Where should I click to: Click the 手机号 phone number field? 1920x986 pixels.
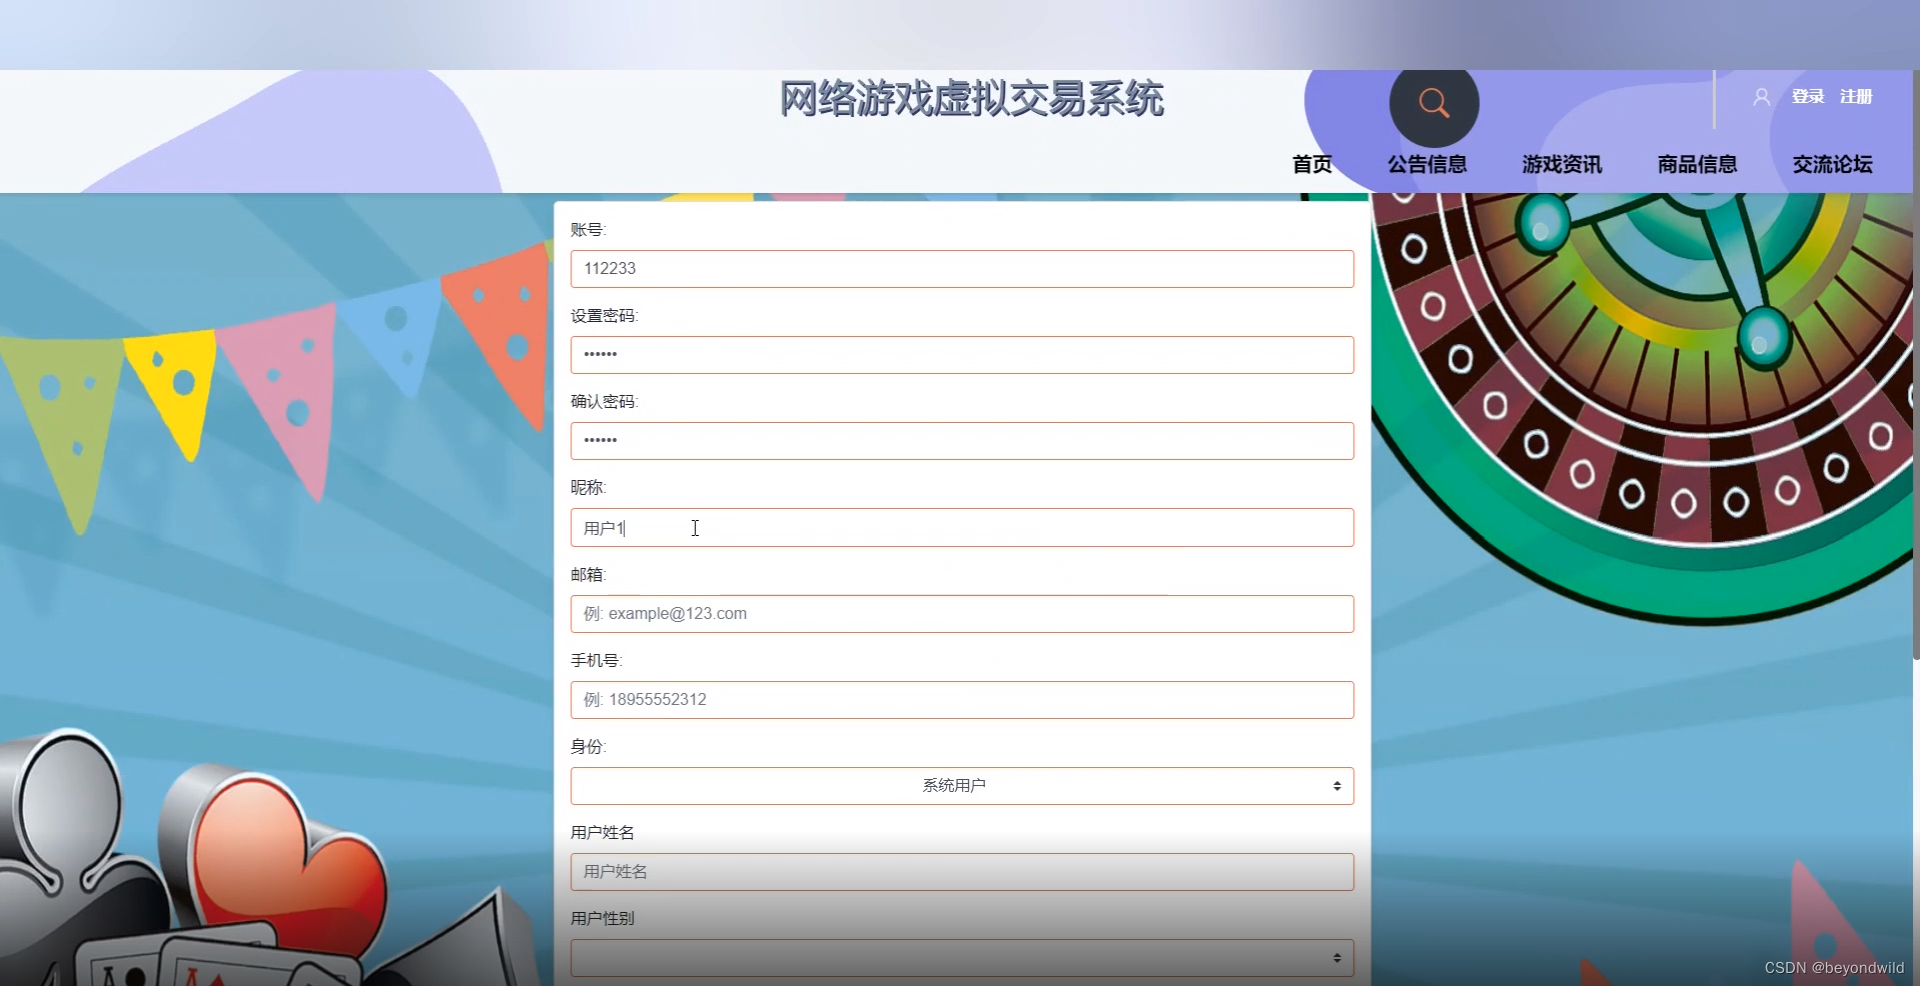click(961, 699)
